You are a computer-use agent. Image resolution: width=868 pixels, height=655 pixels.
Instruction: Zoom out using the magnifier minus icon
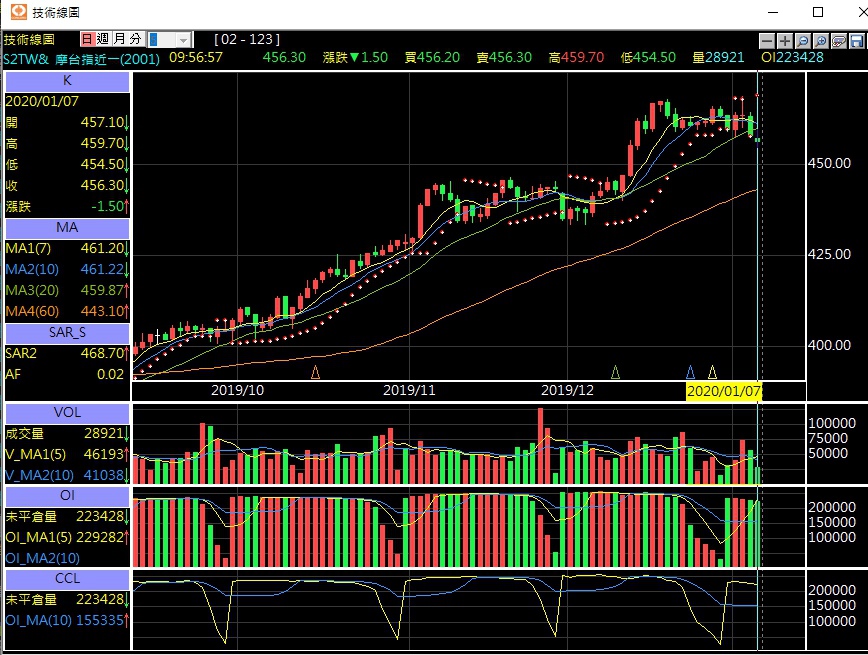[803, 41]
